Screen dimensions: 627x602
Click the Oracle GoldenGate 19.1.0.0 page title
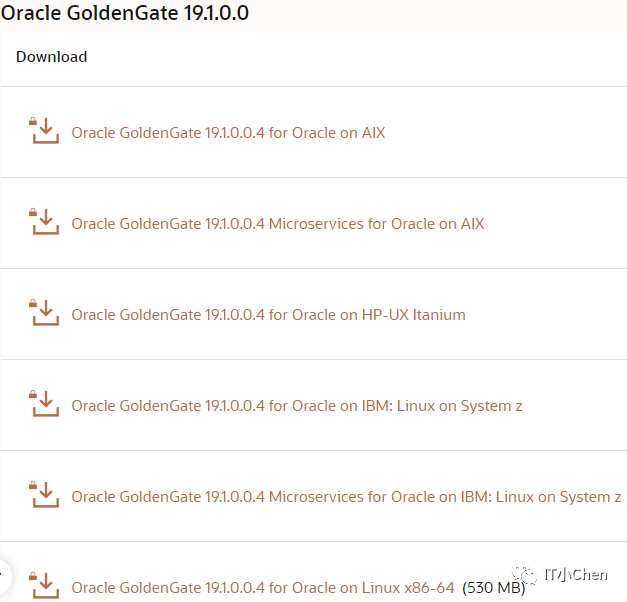[x=125, y=14]
